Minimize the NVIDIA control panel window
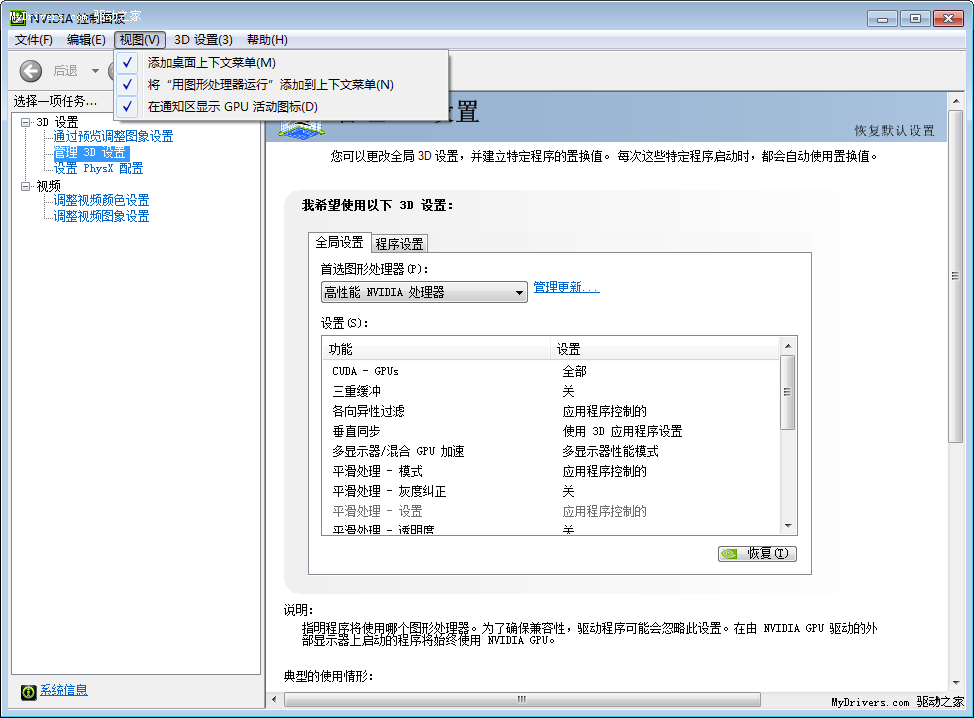 (882, 19)
